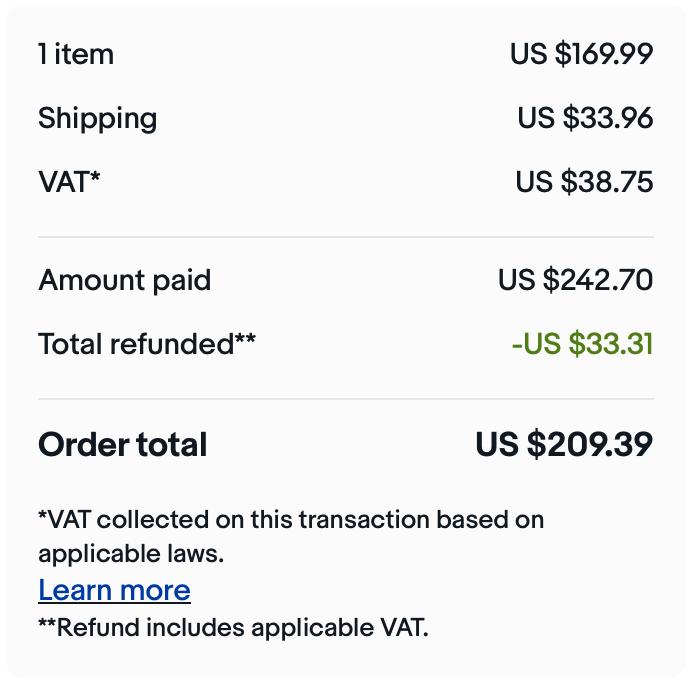700x684 pixels.
Task: Click the "**Refund includes applicable VAT." footnote
Action: 233,628
